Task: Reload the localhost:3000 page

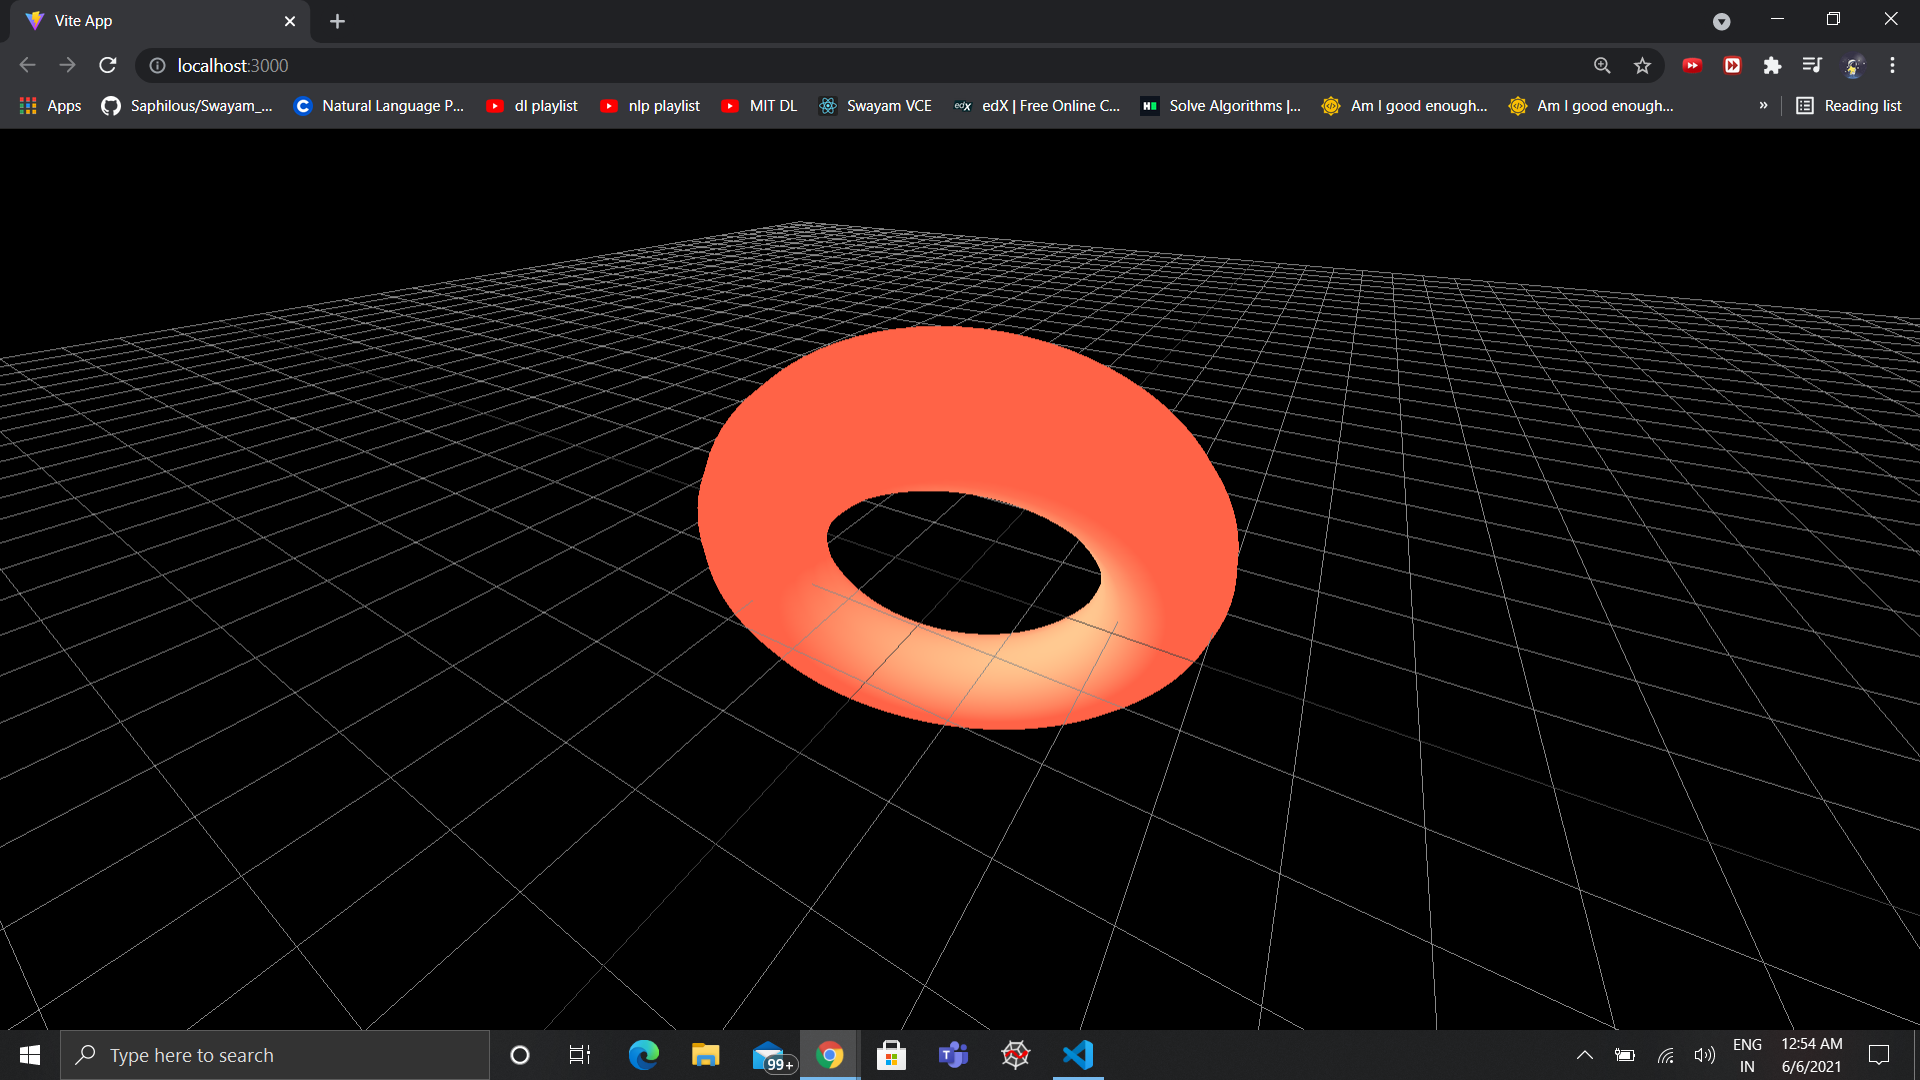Action: tap(107, 65)
